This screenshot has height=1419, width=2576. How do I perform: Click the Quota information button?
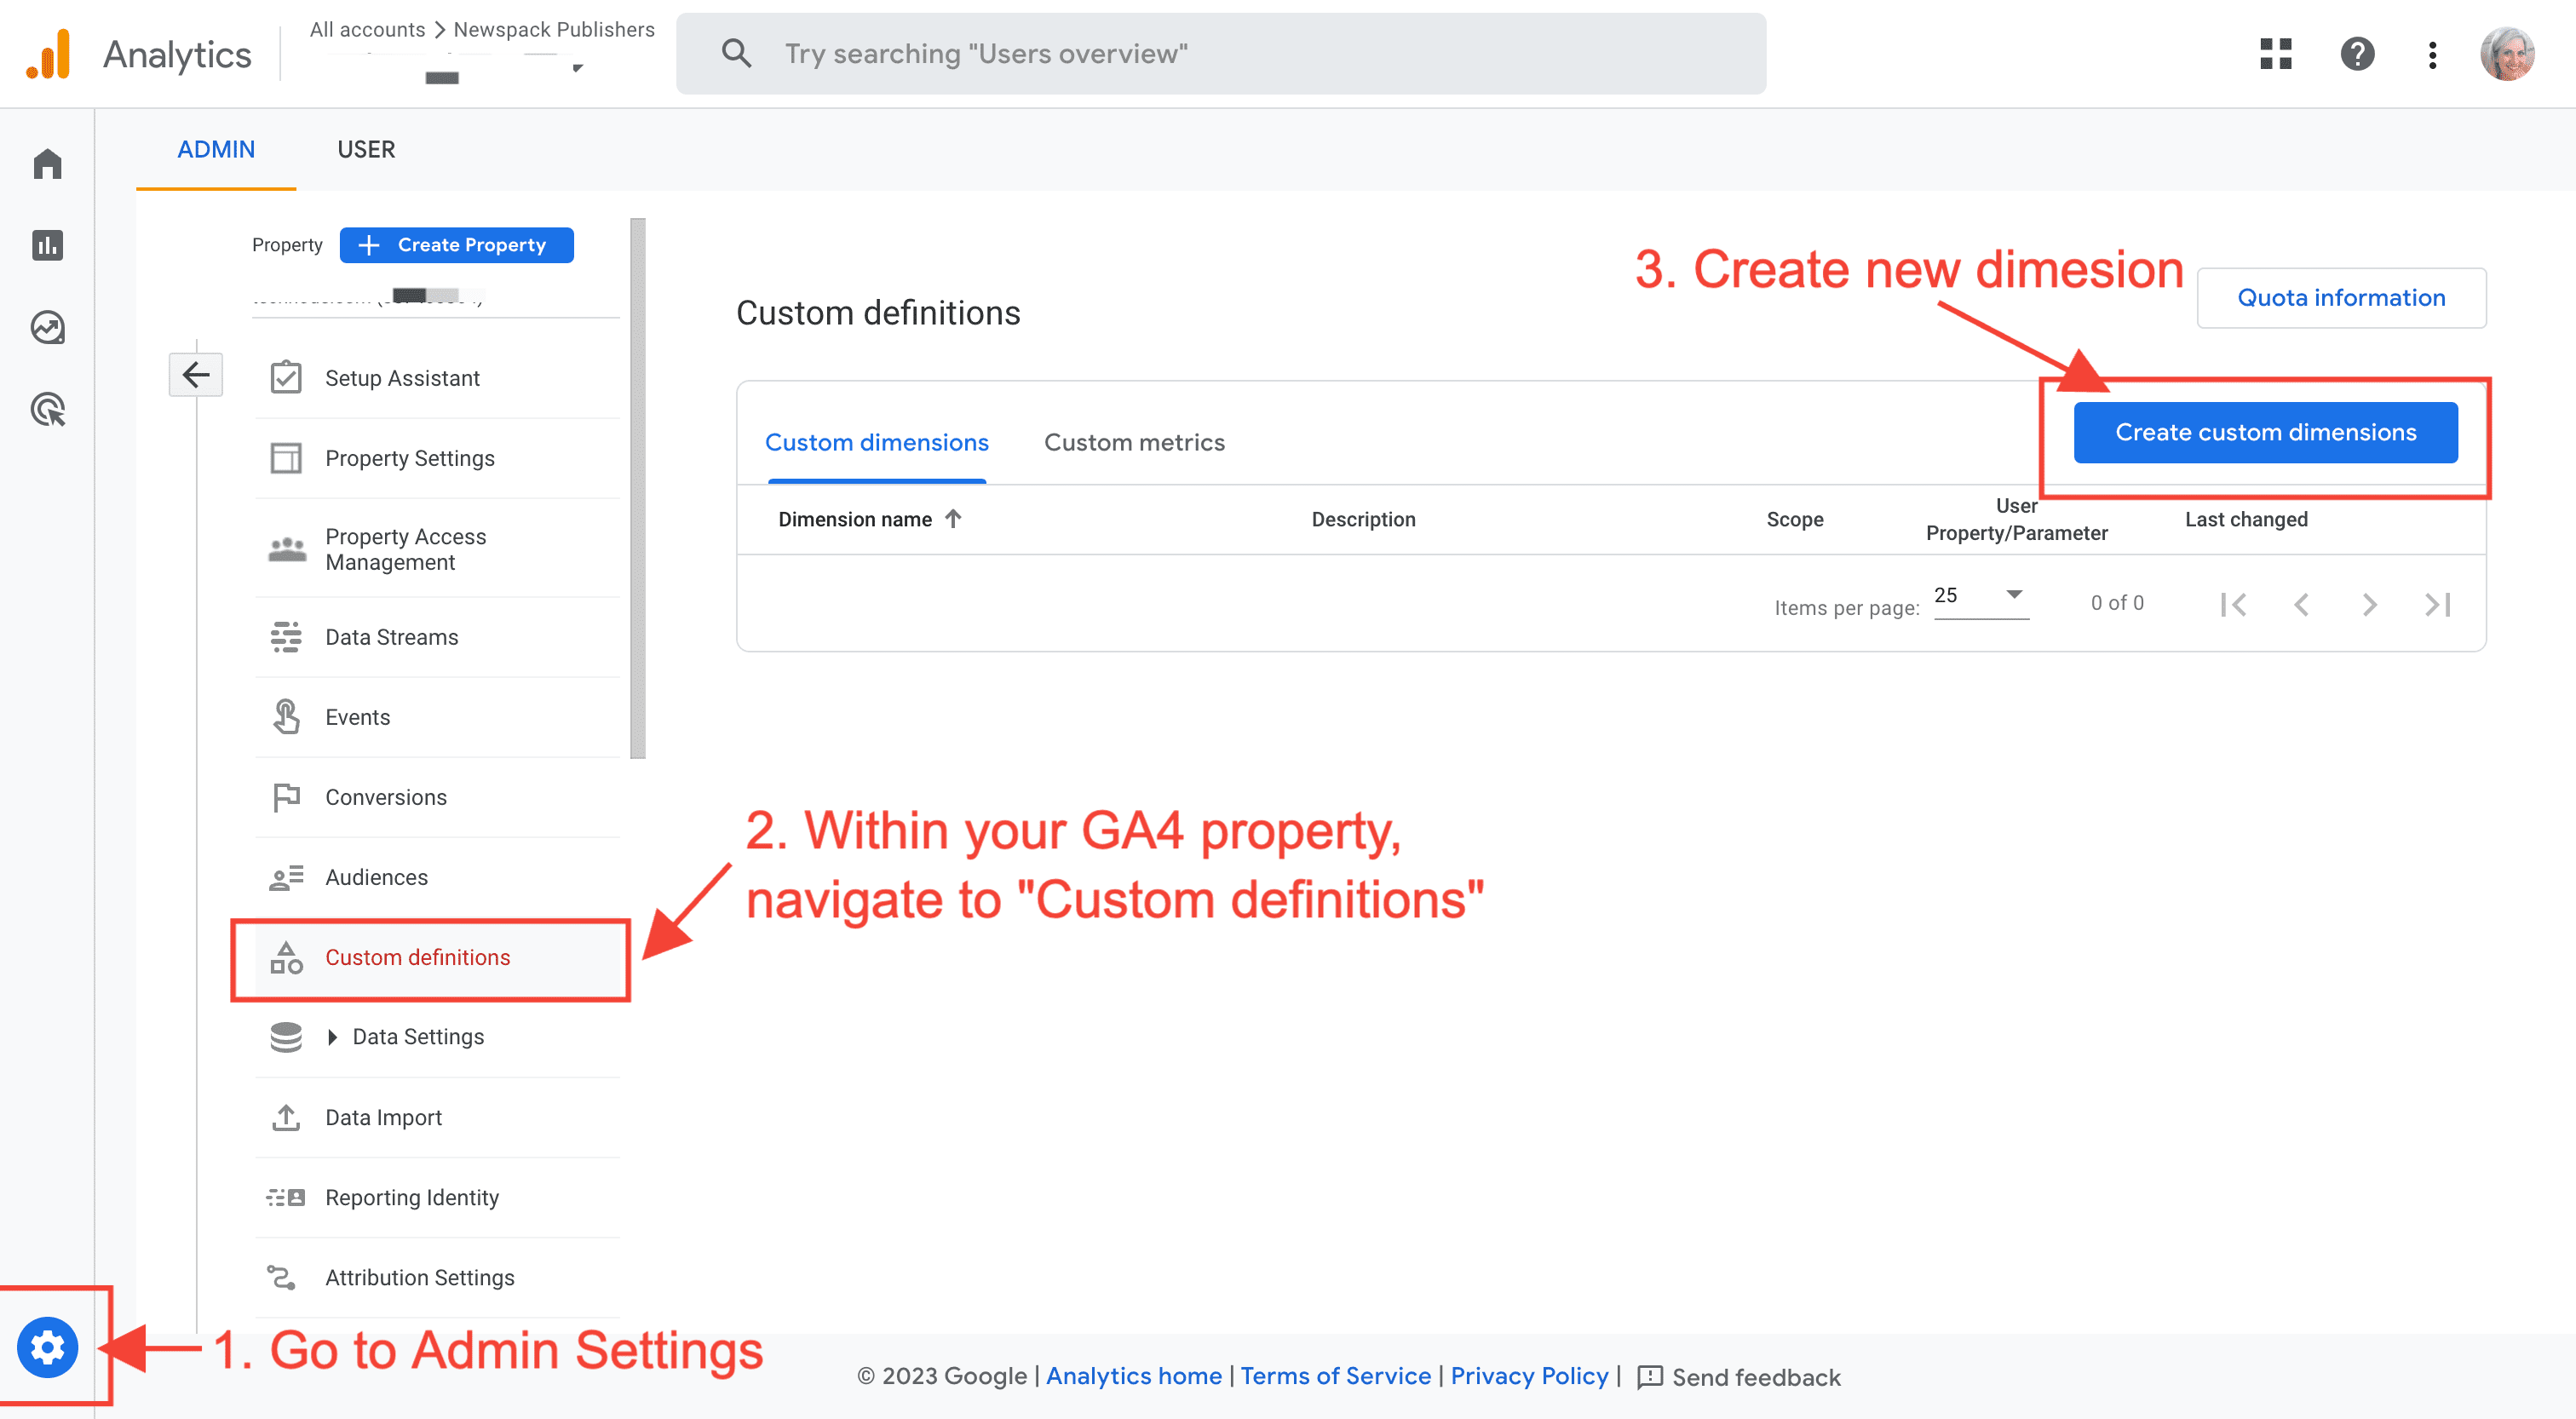2340,297
